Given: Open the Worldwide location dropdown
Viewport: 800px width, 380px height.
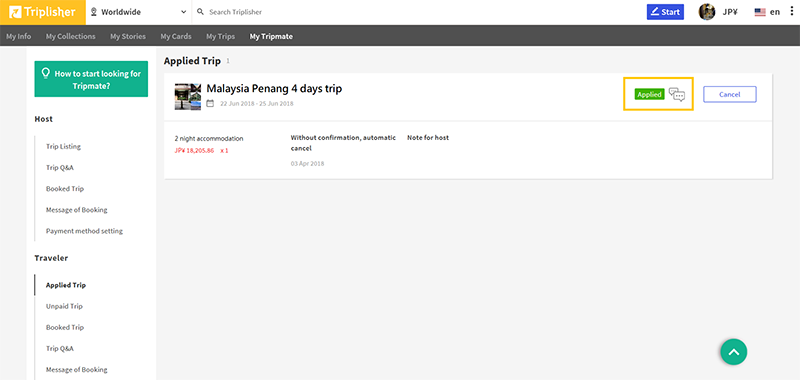Looking at the screenshot, I should coord(139,12).
